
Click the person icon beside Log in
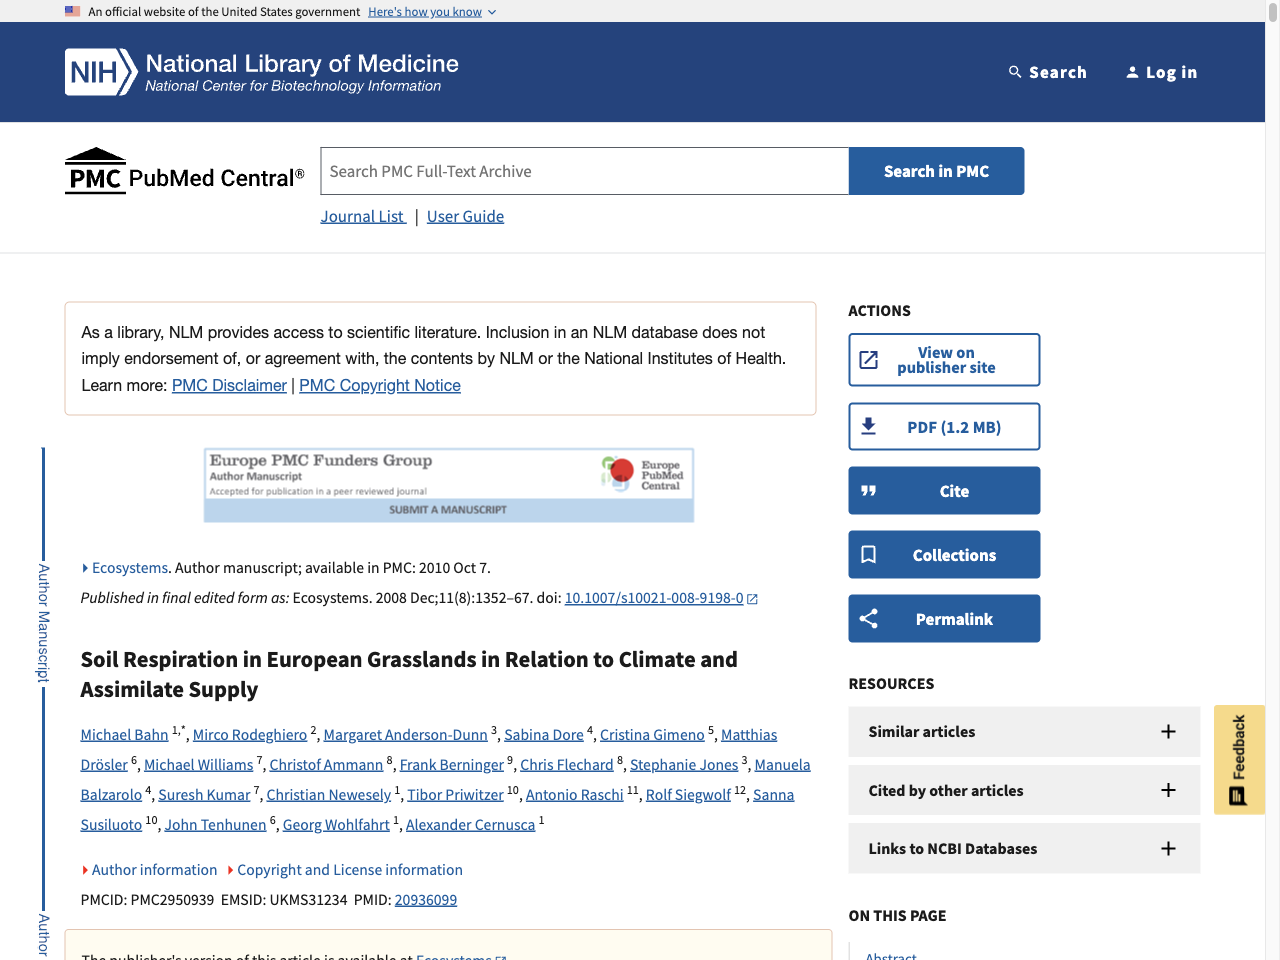(x=1132, y=72)
